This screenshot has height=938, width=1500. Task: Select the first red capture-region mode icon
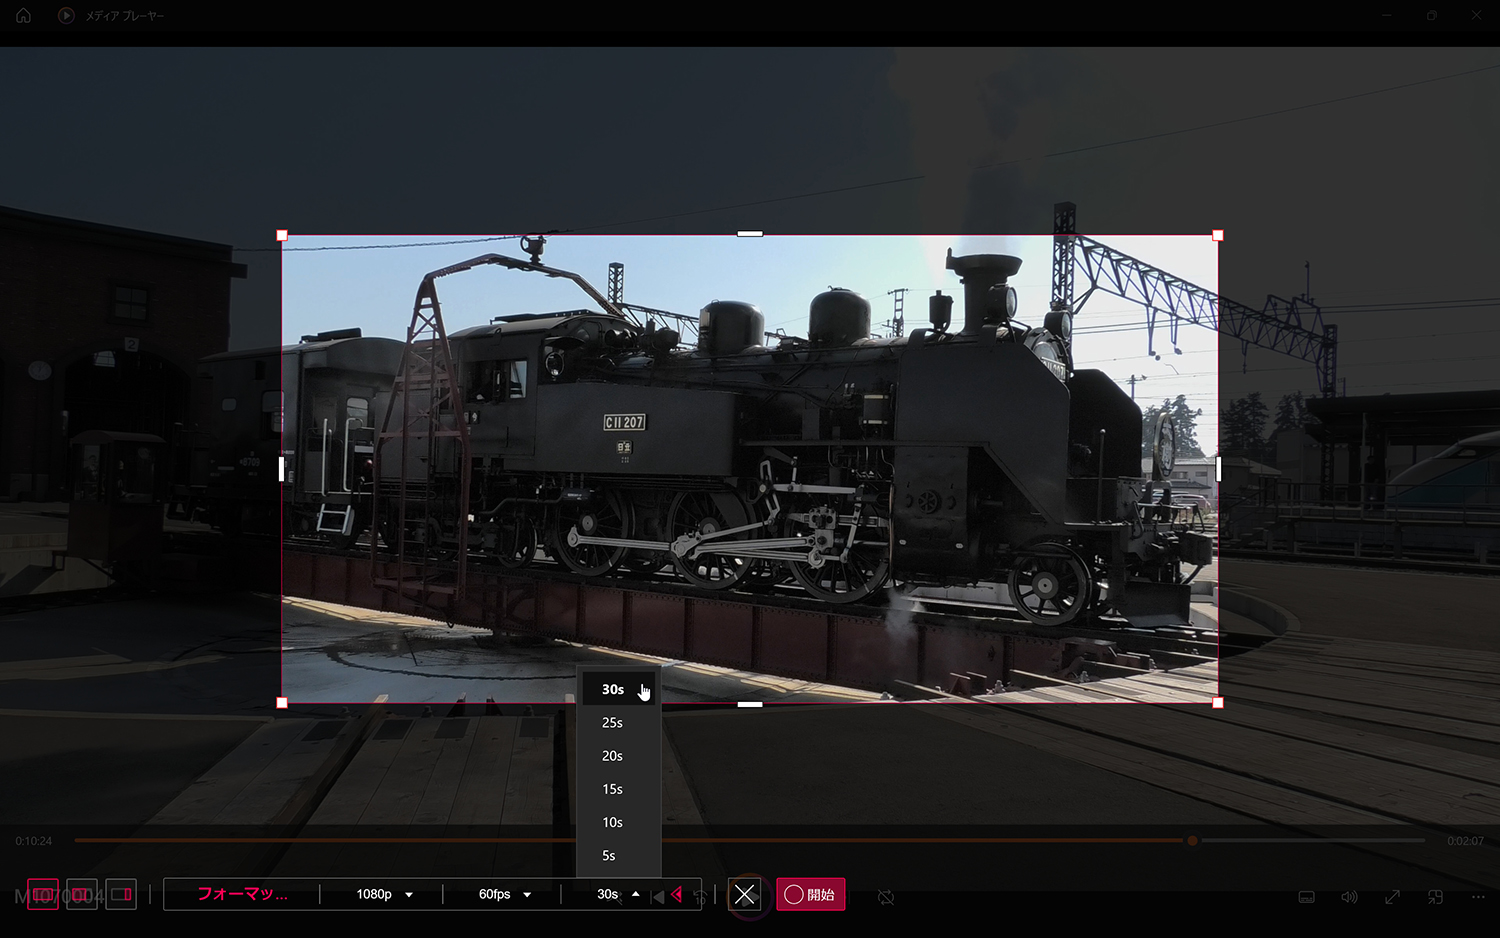pos(43,894)
